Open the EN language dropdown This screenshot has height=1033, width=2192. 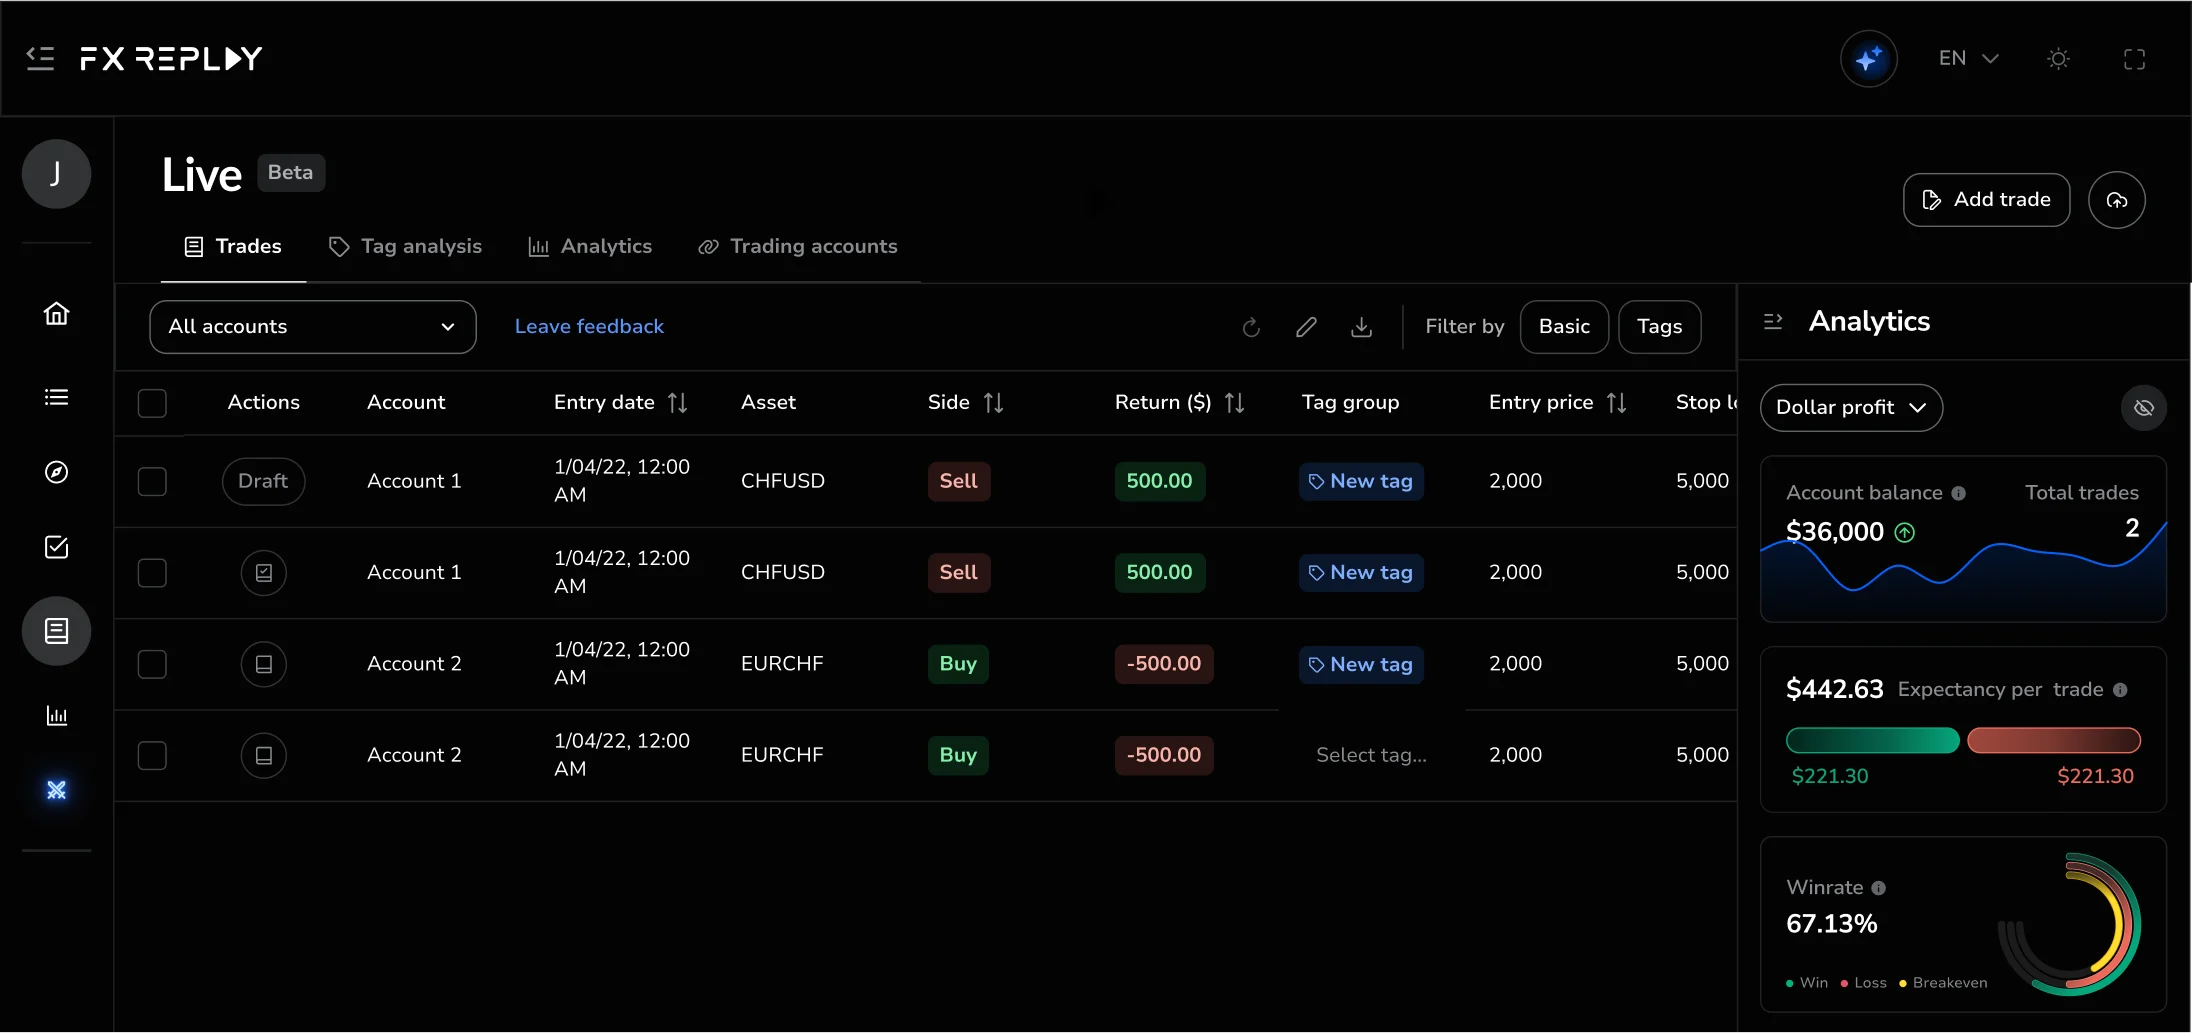coord(1968,59)
